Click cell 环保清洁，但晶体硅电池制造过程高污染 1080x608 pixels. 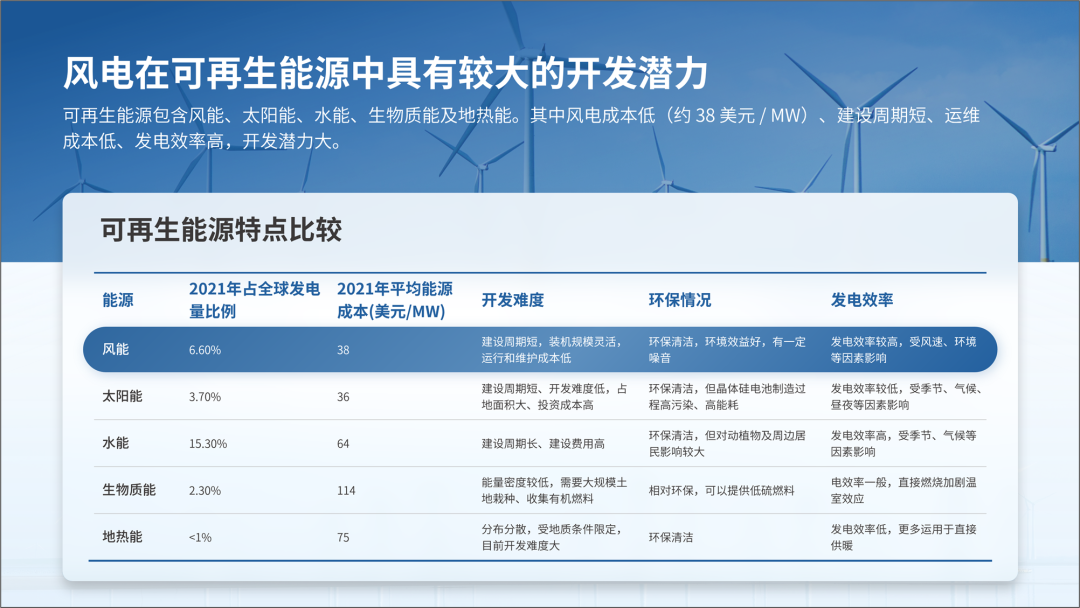point(727,397)
